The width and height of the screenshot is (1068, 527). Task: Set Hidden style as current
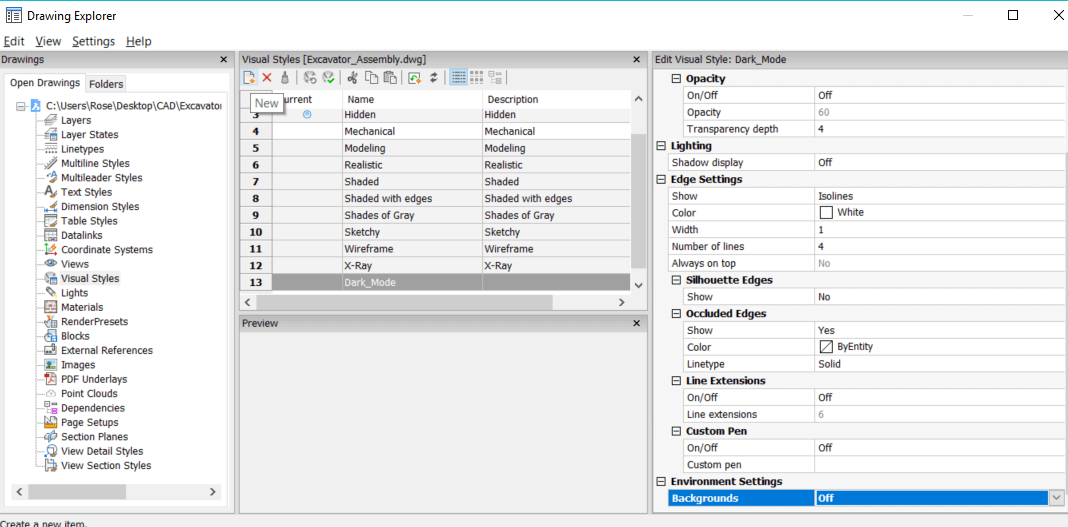307,114
